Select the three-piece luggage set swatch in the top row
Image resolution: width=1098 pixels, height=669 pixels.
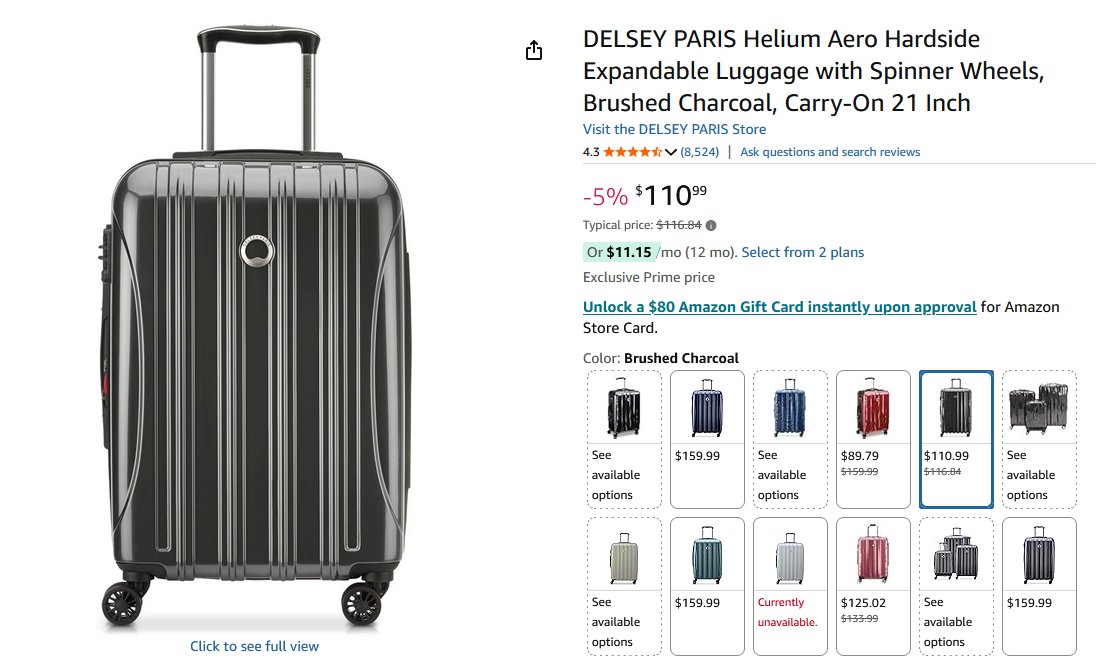tap(1039, 439)
